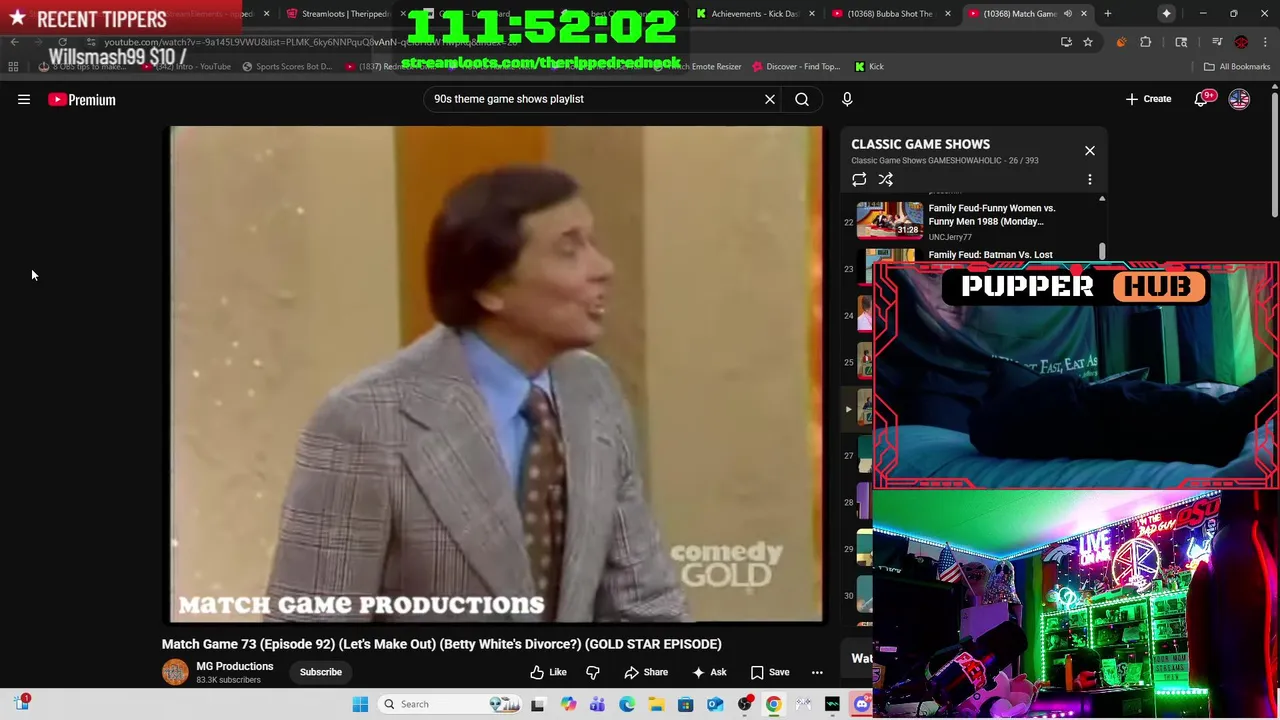Open File Explorer from taskbar
Screen dimensions: 1280x720
[656, 704]
